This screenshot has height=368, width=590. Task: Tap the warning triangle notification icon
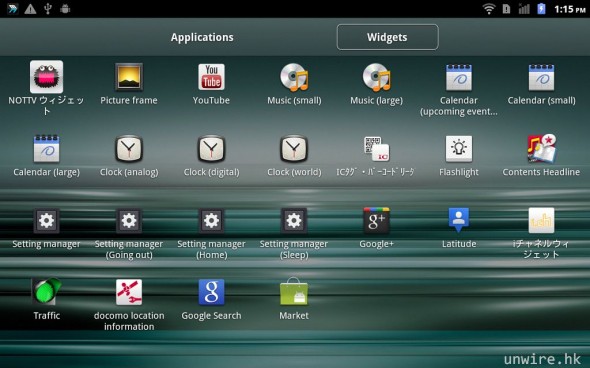[x=30, y=9]
